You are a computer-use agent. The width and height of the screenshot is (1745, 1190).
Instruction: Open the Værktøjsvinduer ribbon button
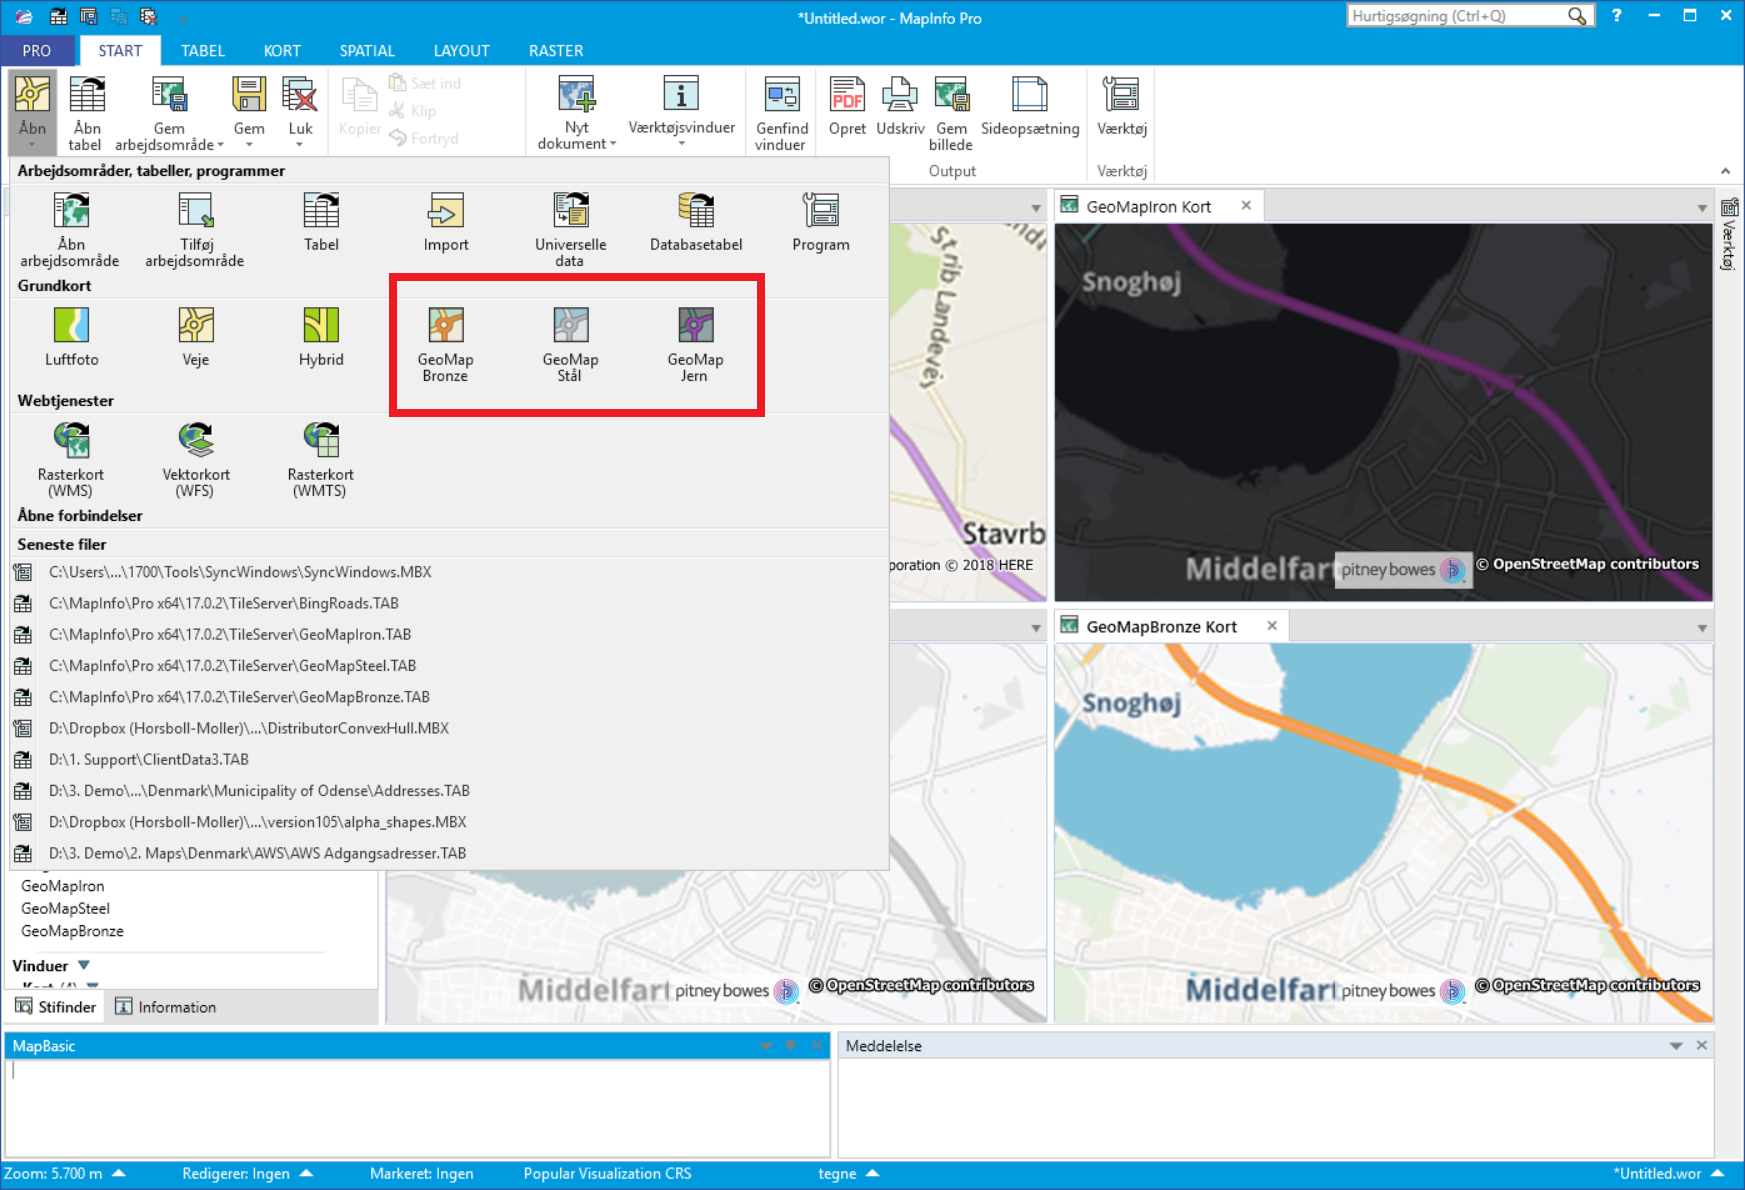click(681, 112)
